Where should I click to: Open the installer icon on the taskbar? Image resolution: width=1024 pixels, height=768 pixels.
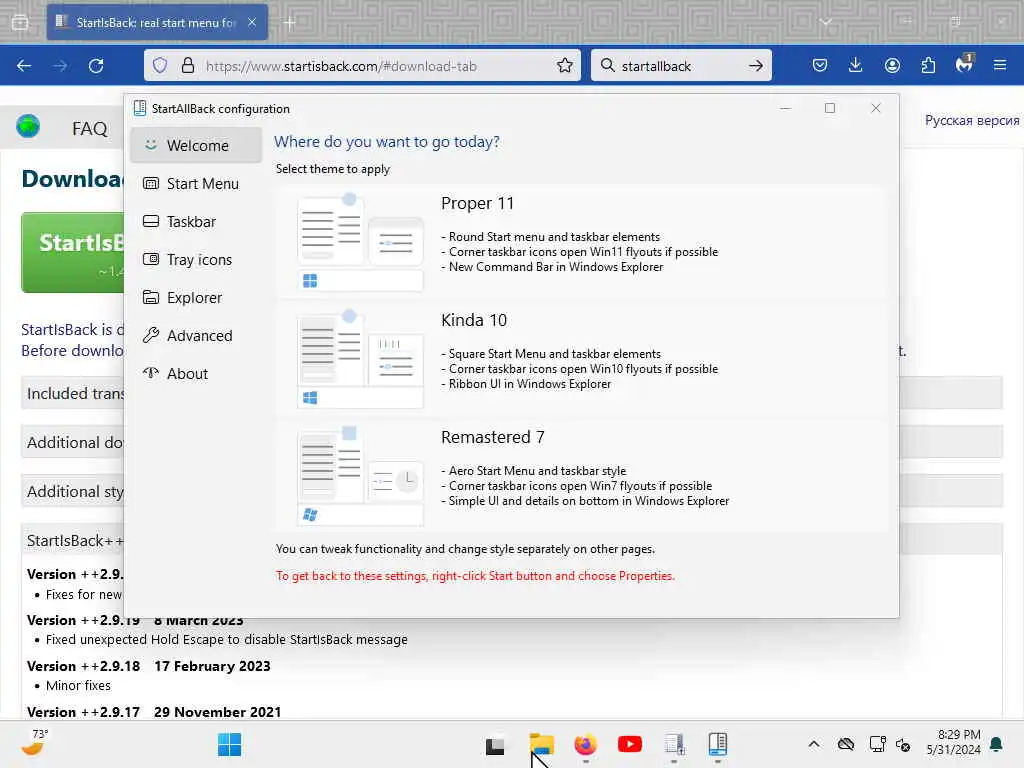[x=674, y=744]
